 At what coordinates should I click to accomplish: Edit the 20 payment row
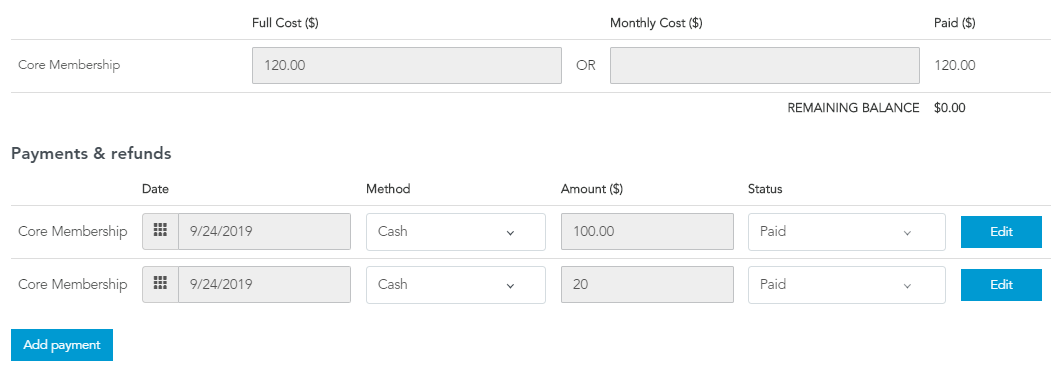1001,284
